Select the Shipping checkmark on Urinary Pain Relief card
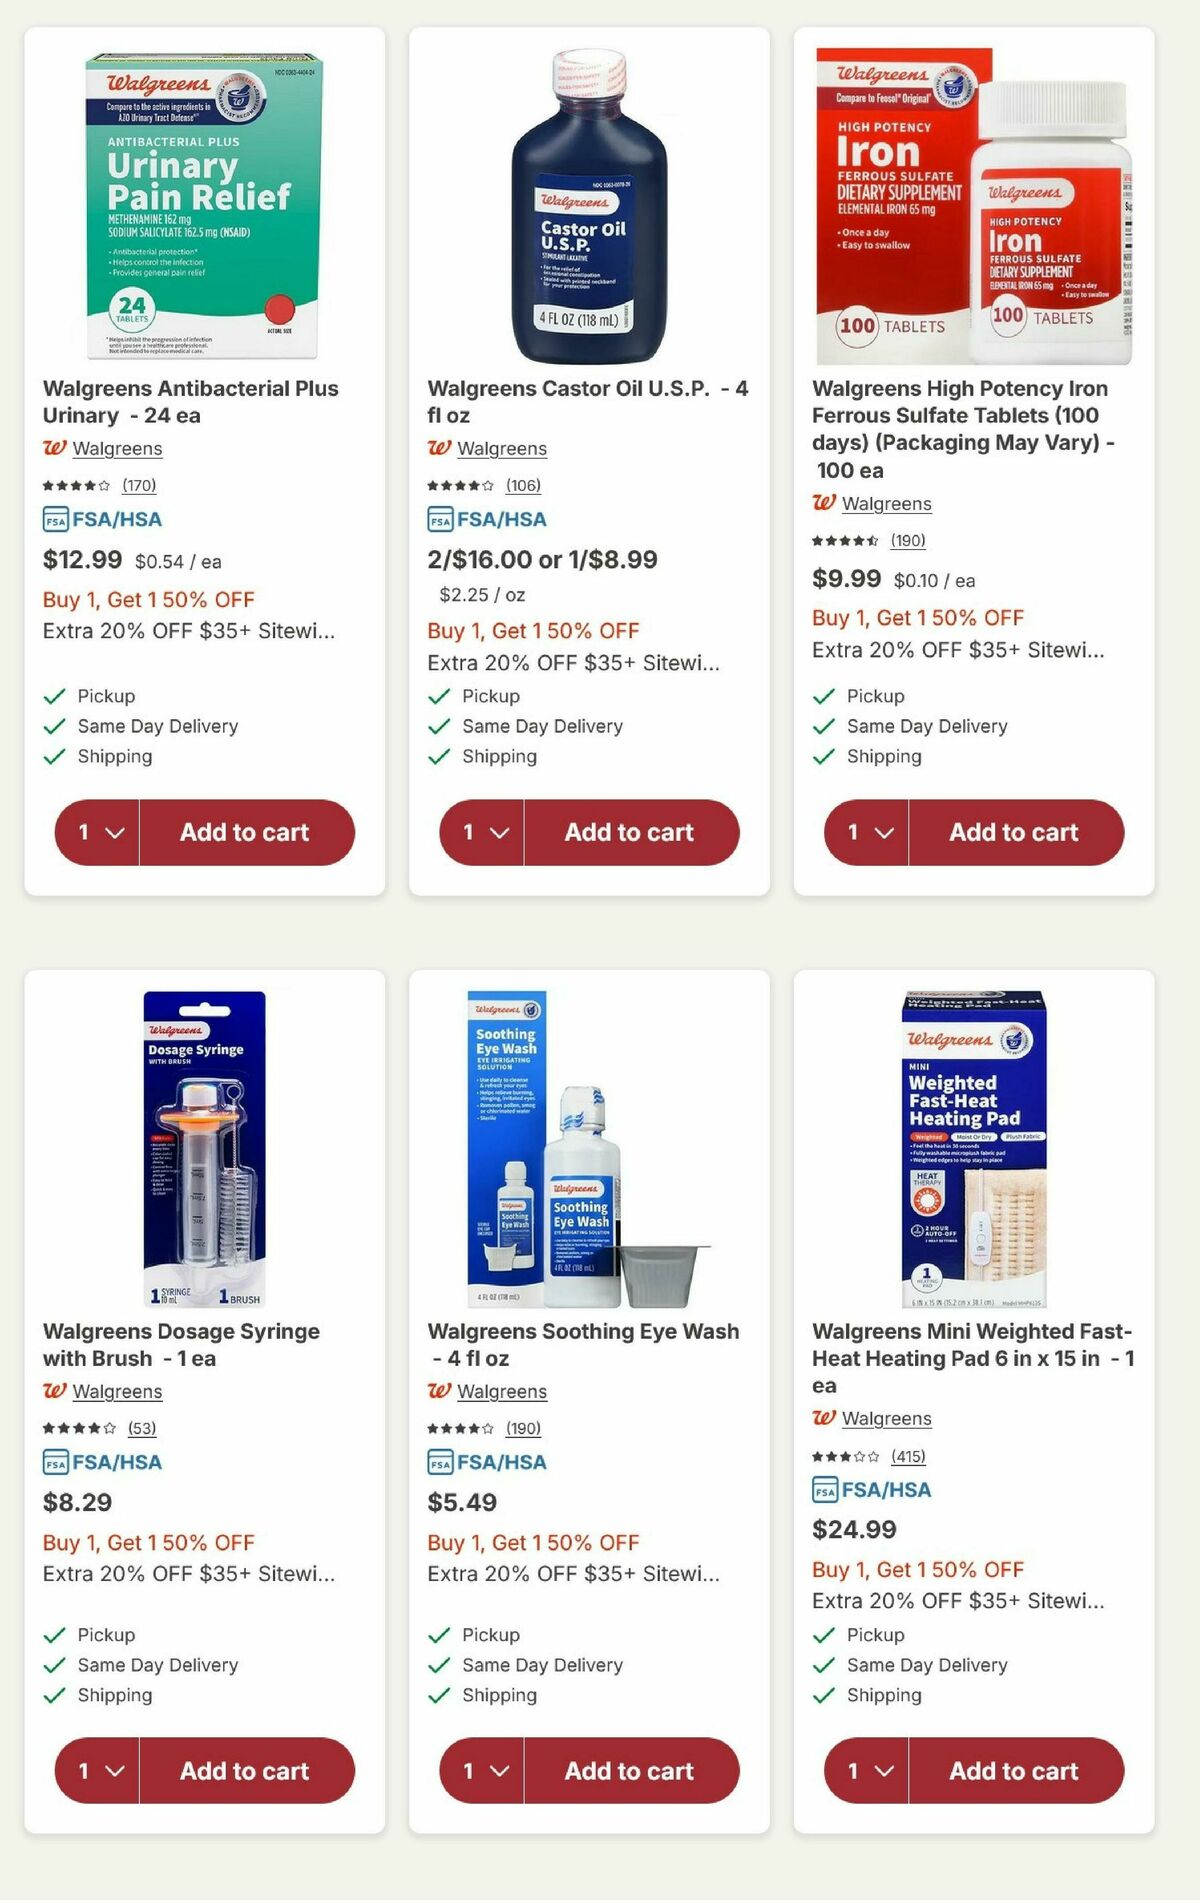 click(x=54, y=756)
